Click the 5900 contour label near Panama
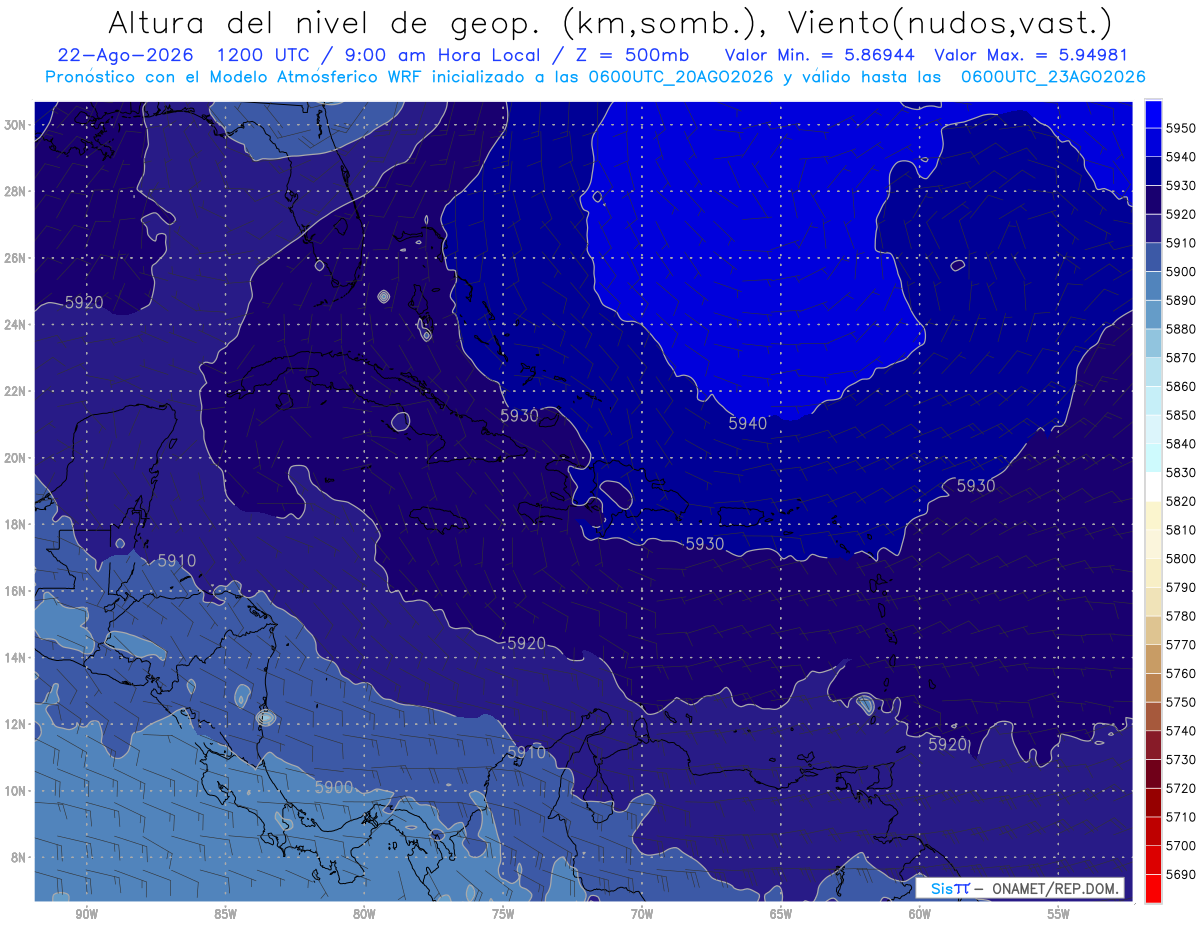This screenshot has width=1200, height=927. point(334,787)
